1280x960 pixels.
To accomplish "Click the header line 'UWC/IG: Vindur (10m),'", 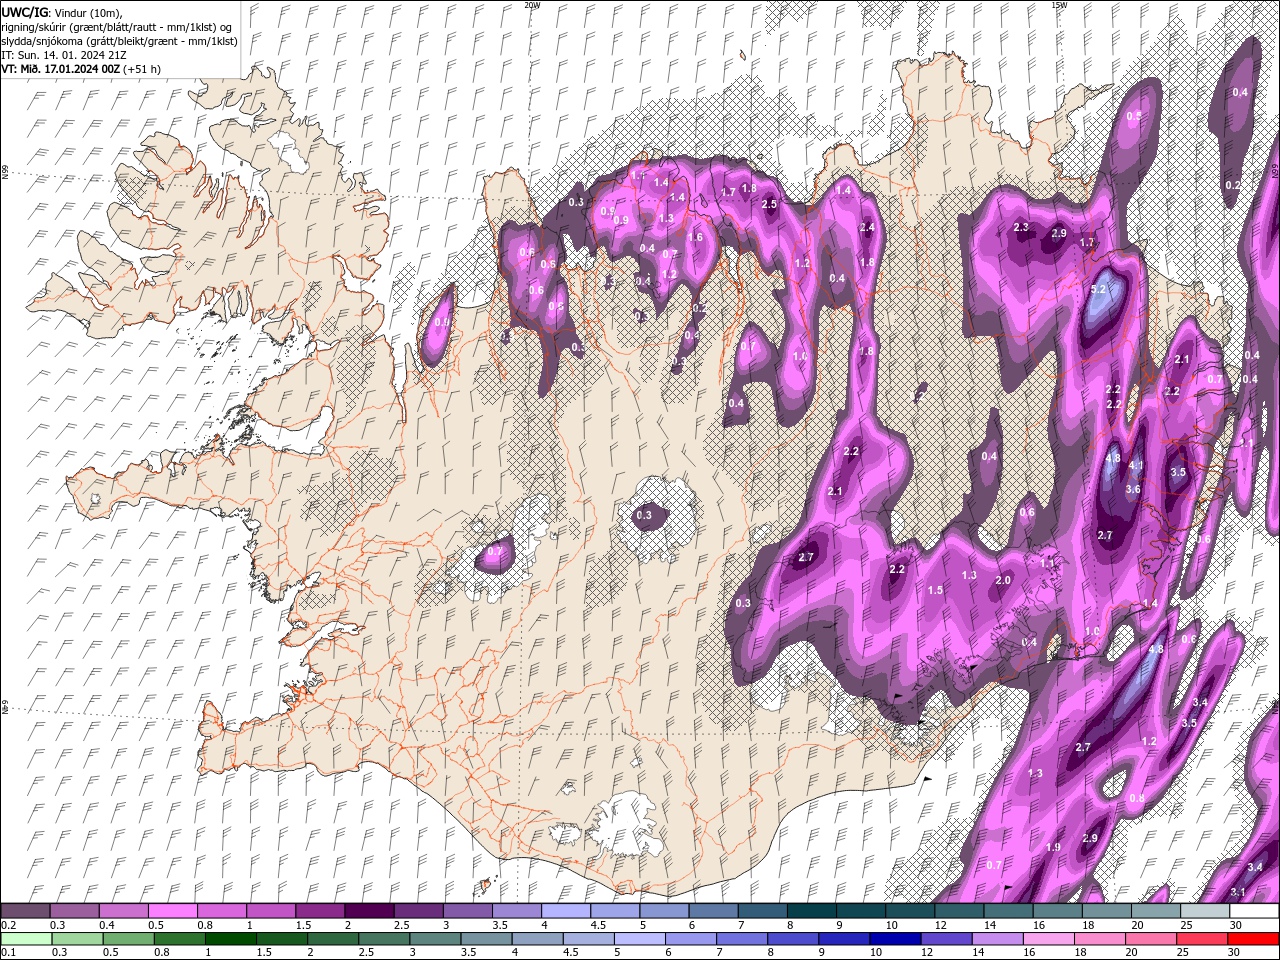I will pos(62,11).
